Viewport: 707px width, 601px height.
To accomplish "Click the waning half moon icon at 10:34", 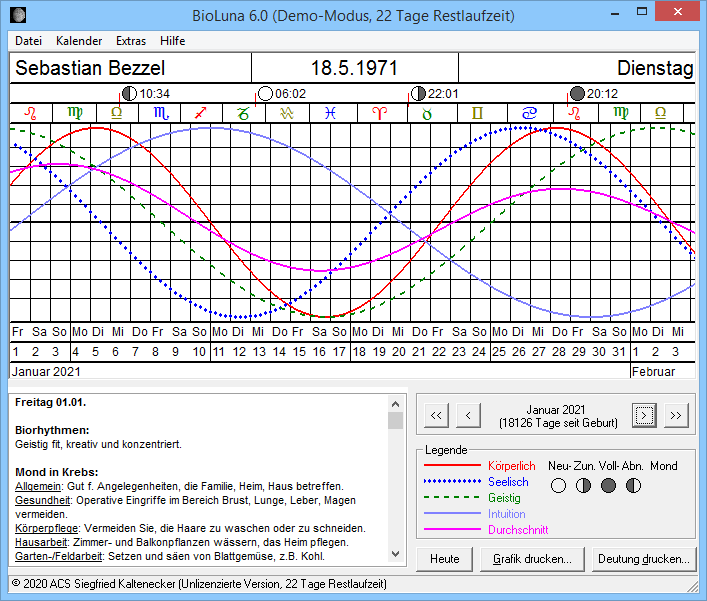I will click(129, 93).
